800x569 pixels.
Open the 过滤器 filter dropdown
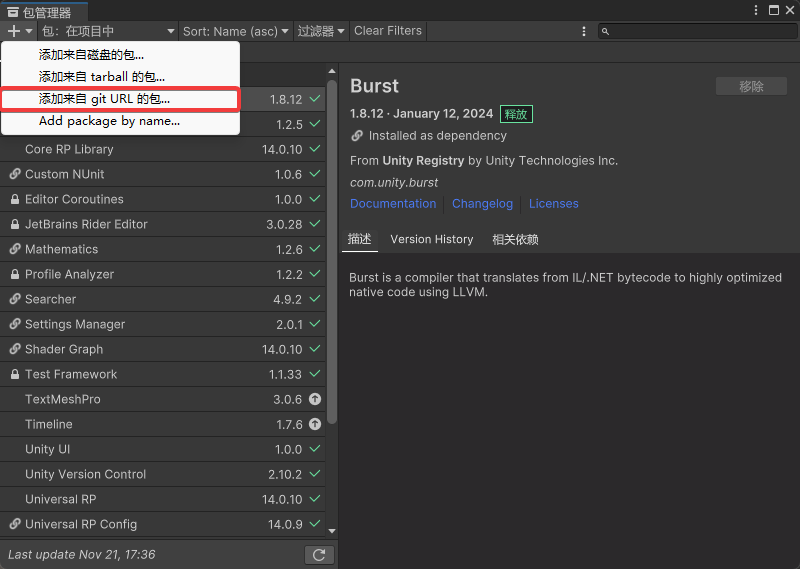[320, 31]
